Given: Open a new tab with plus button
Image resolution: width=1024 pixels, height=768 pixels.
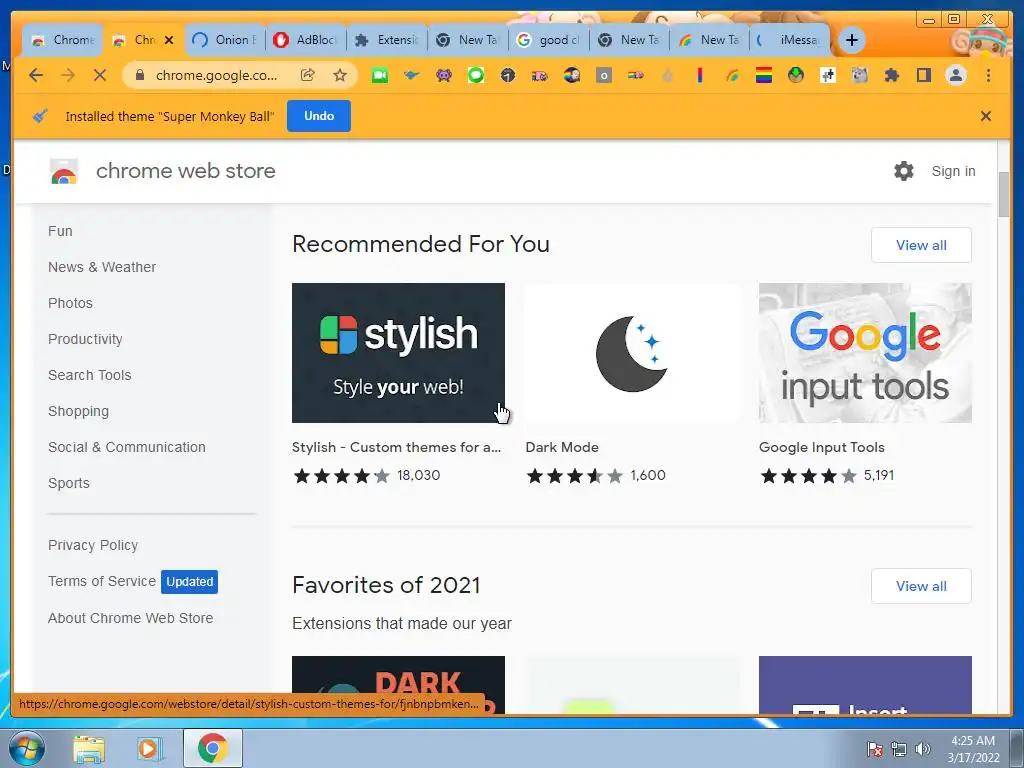Looking at the screenshot, I should (852, 40).
